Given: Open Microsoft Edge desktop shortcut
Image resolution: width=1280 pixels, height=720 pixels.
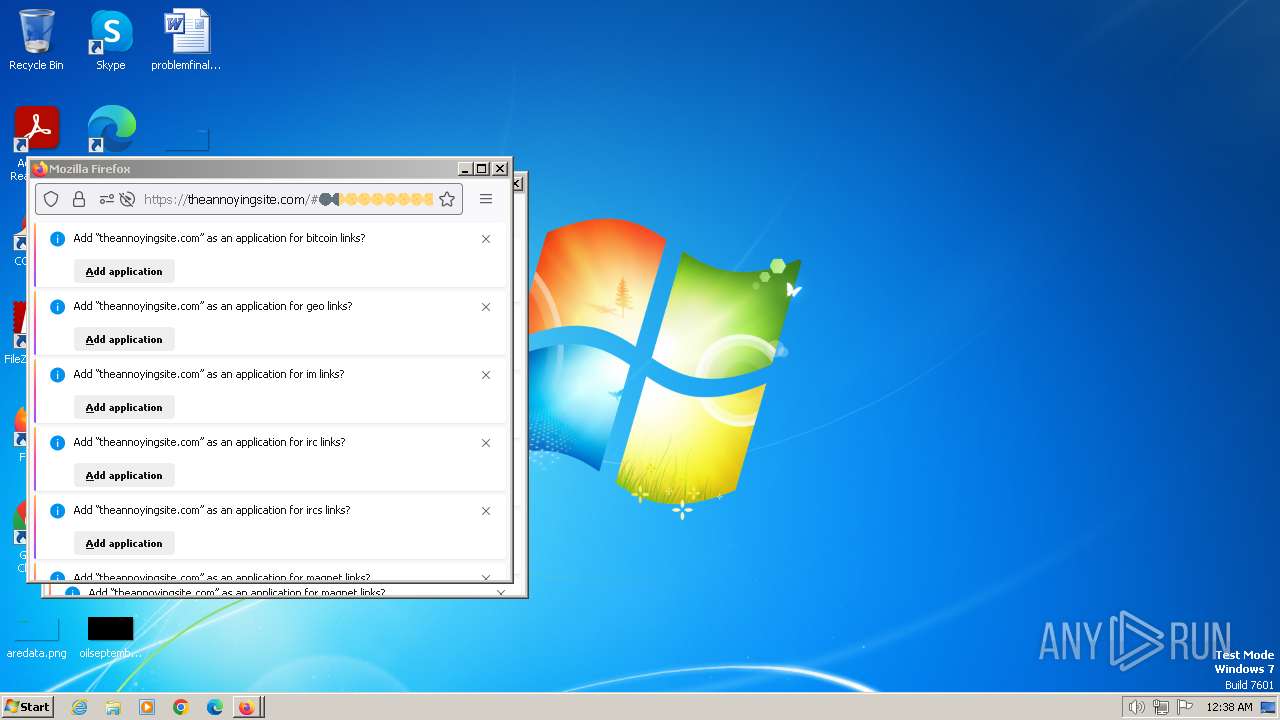Looking at the screenshot, I should 111,130.
